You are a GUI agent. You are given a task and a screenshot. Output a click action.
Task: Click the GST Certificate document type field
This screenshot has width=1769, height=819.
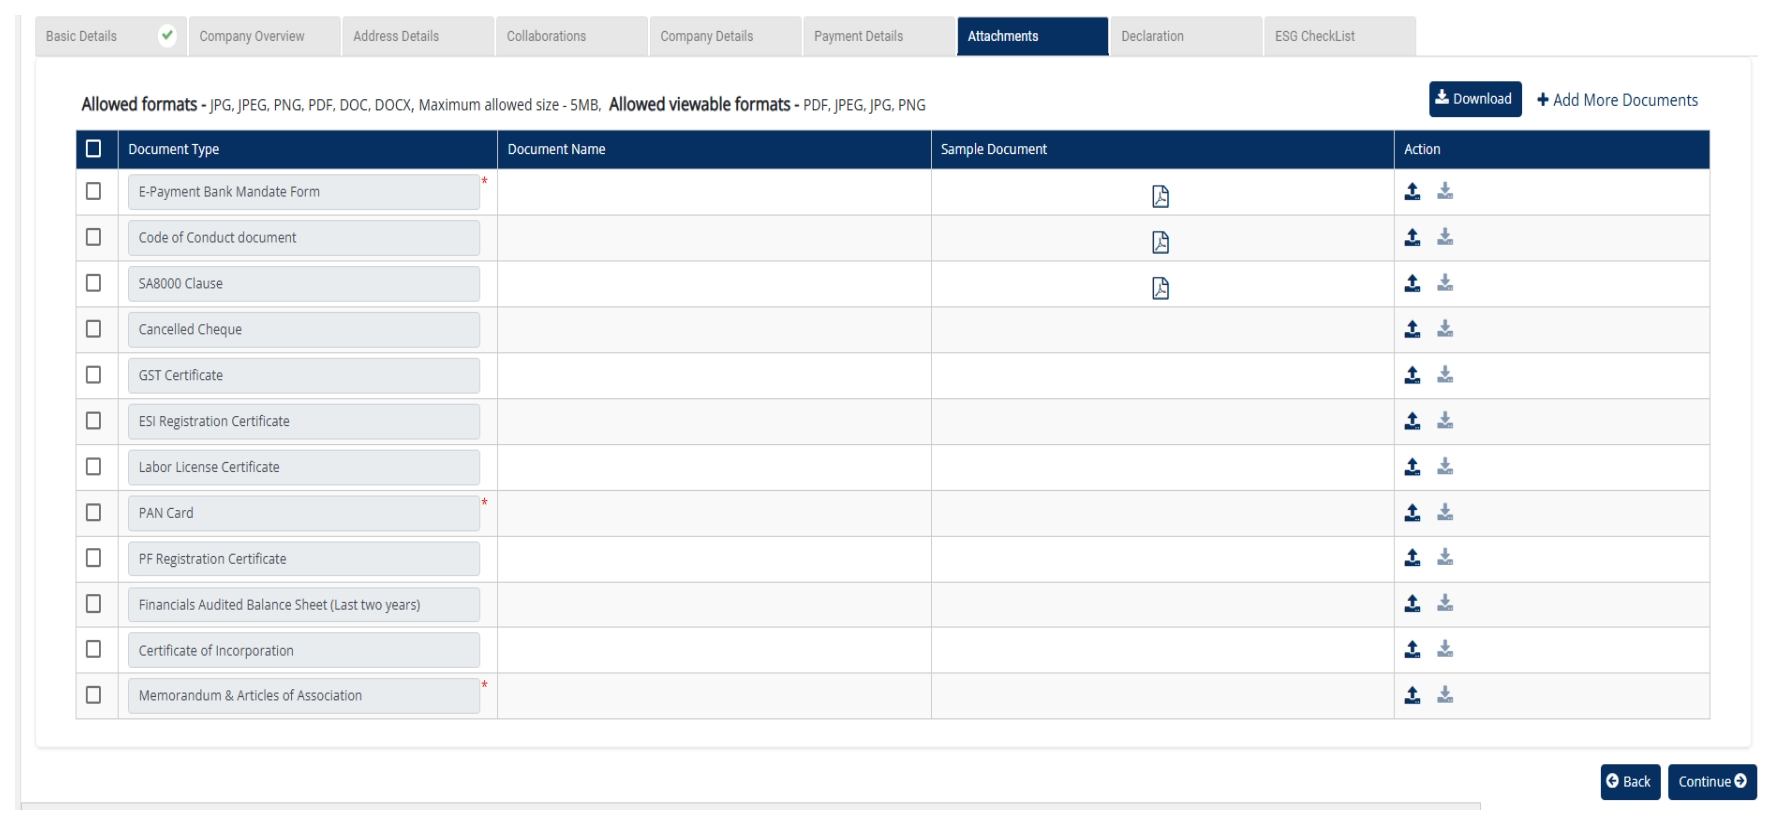pyautogui.click(x=304, y=375)
